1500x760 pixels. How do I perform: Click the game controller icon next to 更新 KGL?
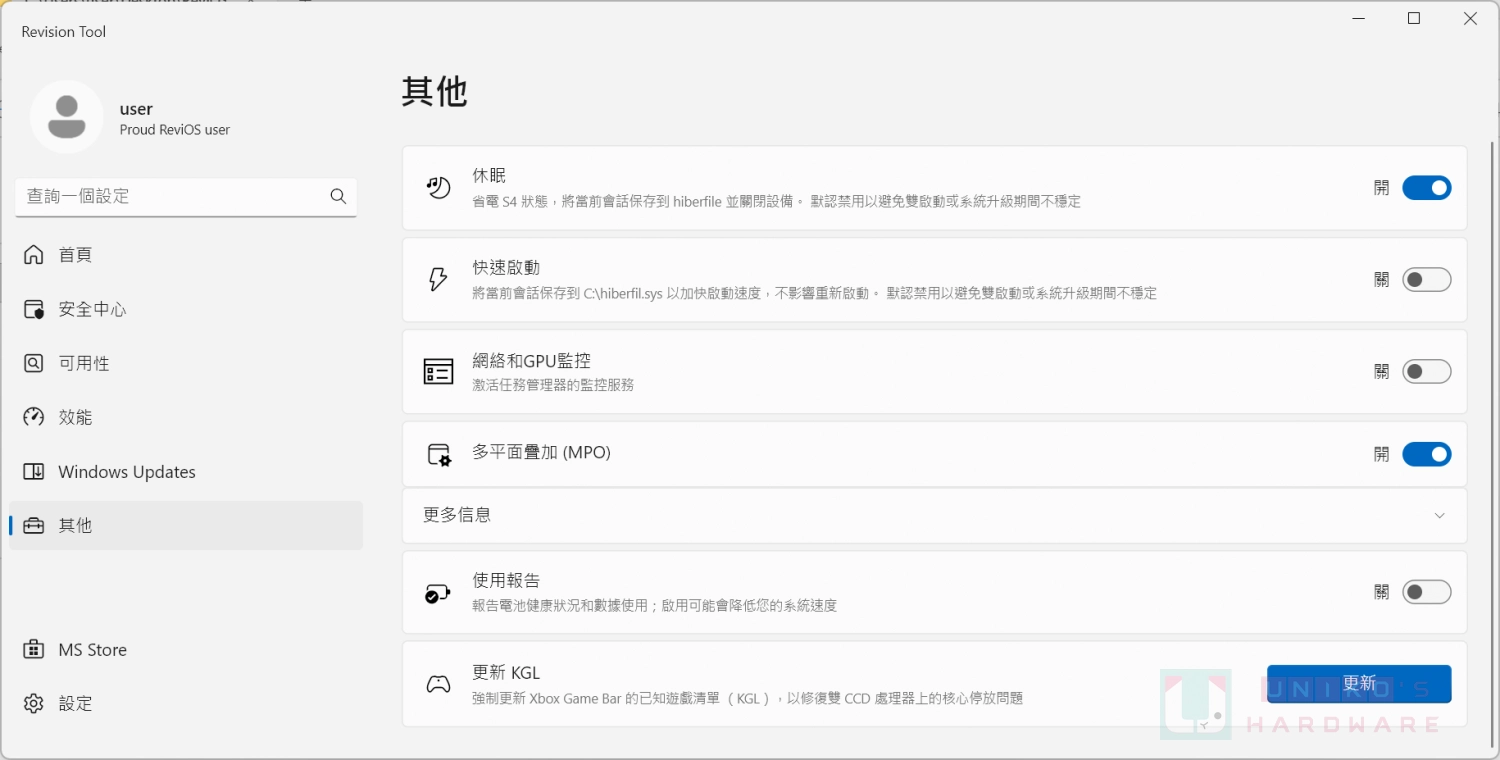point(438,684)
